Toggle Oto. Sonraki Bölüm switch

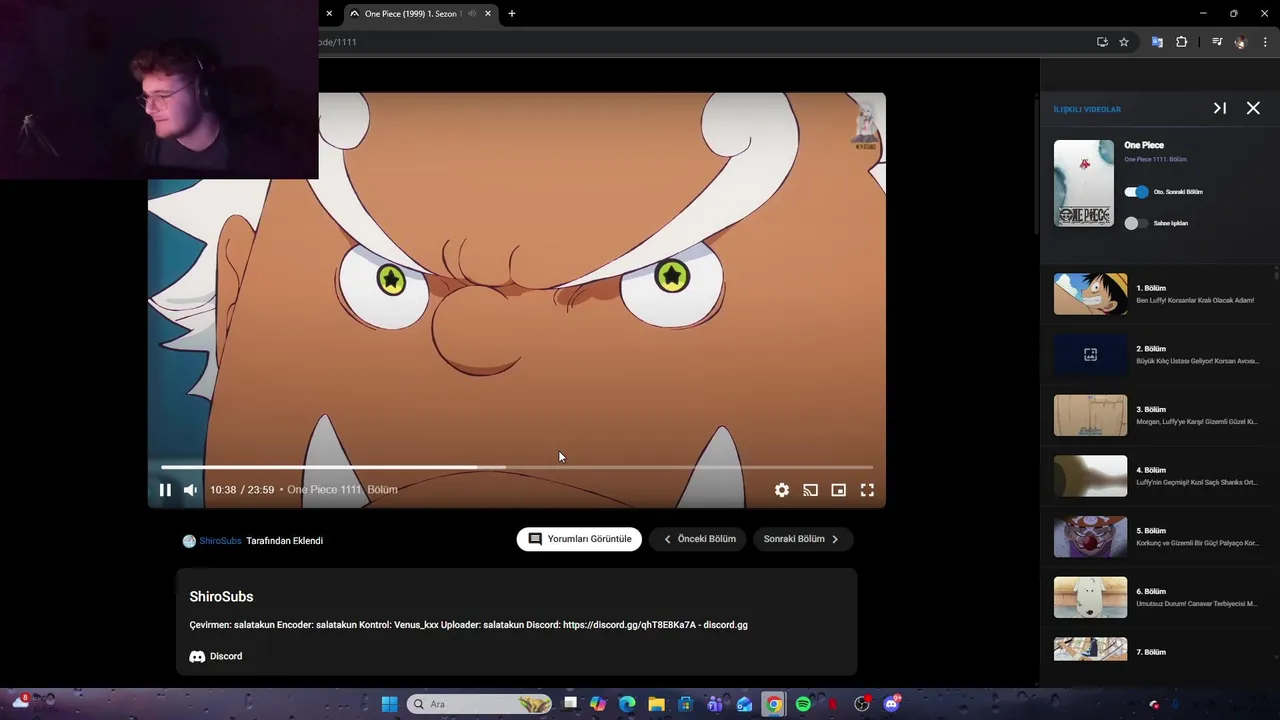pyautogui.click(x=1136, y=192)
